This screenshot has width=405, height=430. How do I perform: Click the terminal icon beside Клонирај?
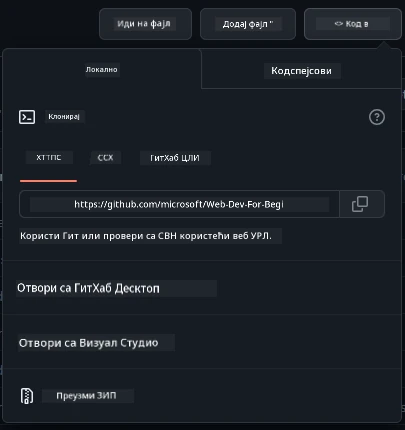coord(27,117)
